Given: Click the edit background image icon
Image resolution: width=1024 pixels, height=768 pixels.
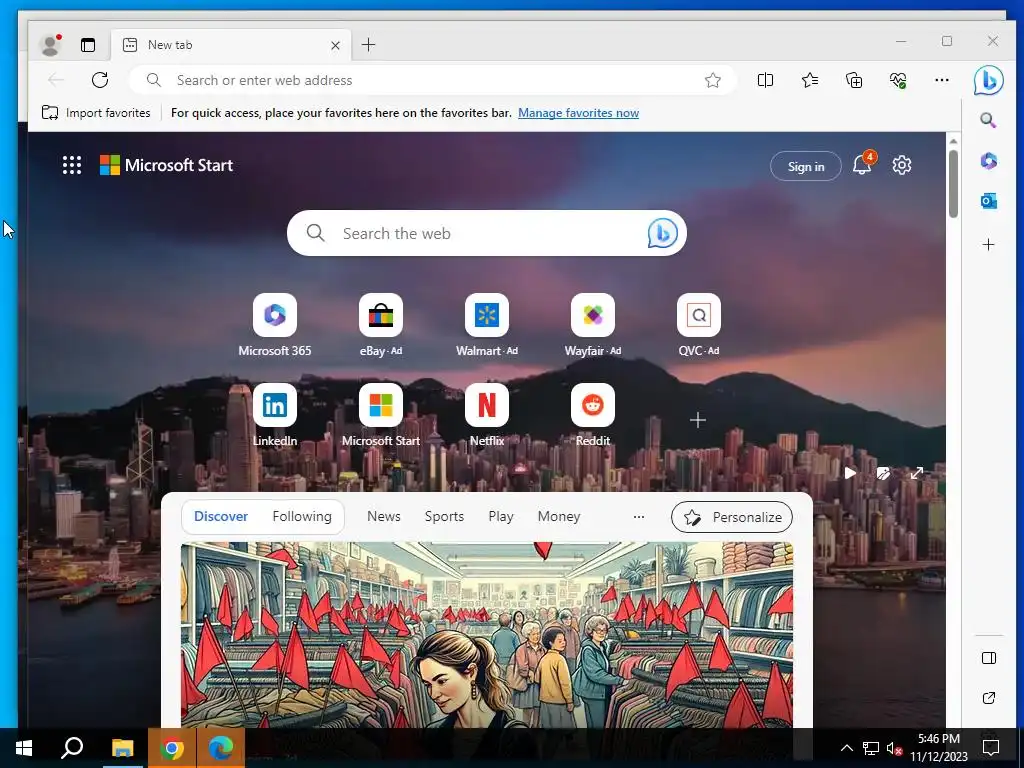Looking at the screenshot, I should (x=883, y=473).
